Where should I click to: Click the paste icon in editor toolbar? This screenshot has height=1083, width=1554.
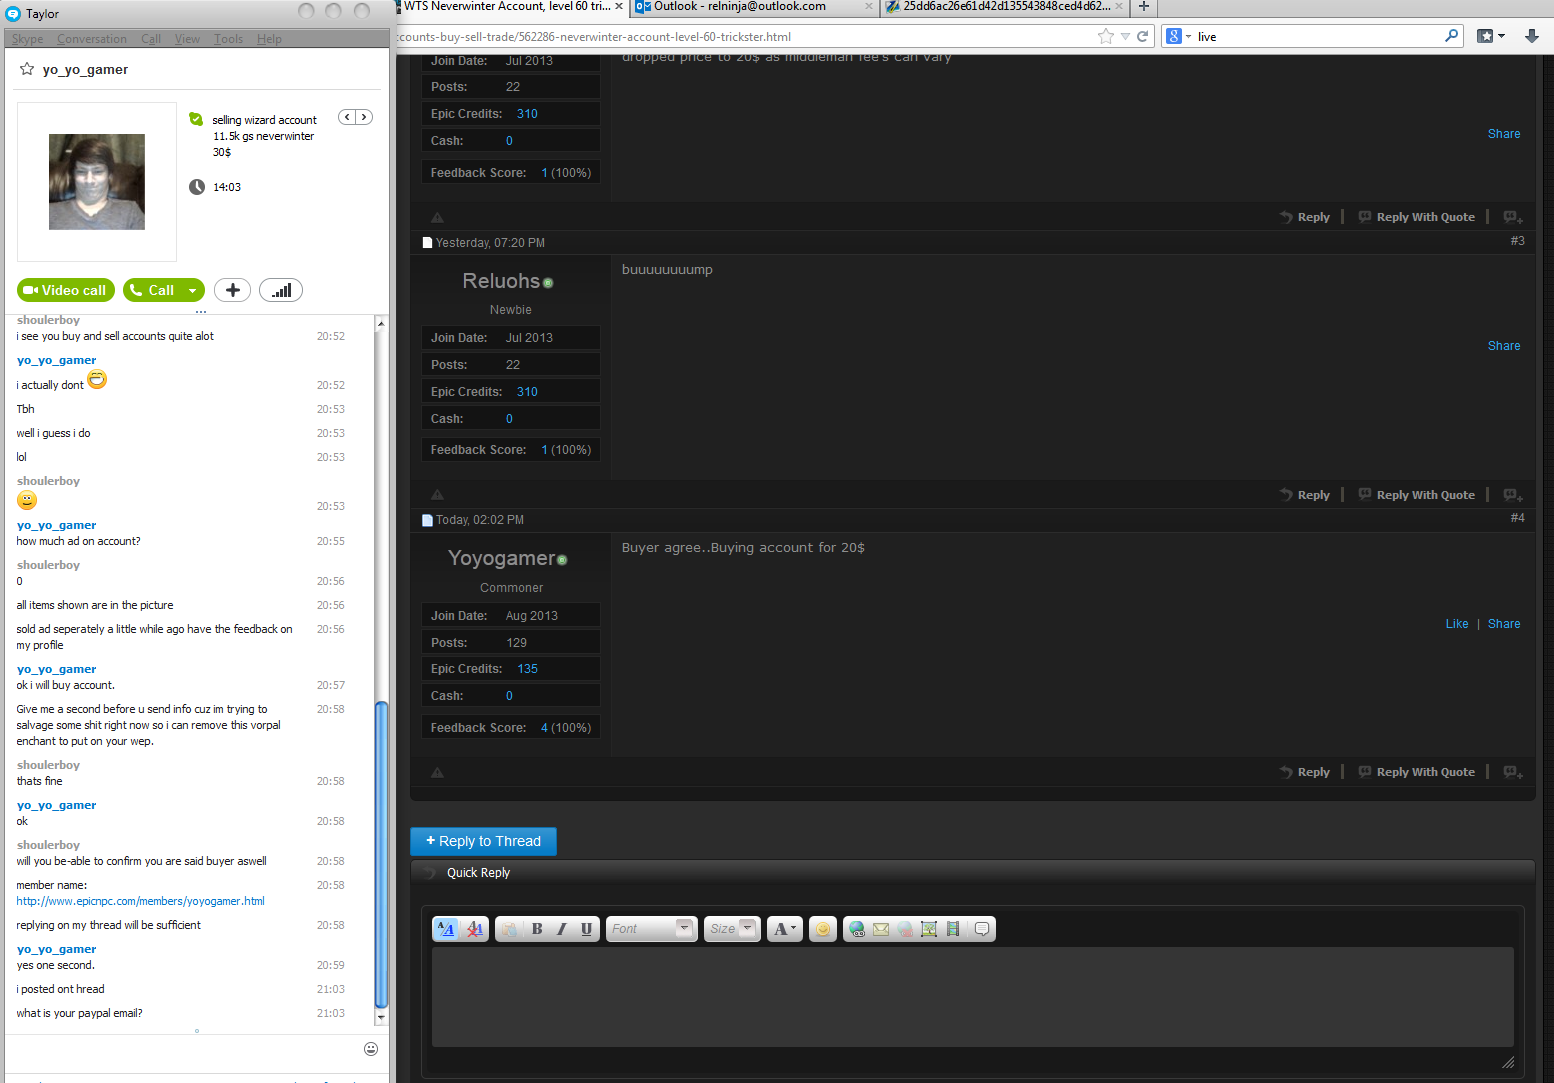coord(509,929)
